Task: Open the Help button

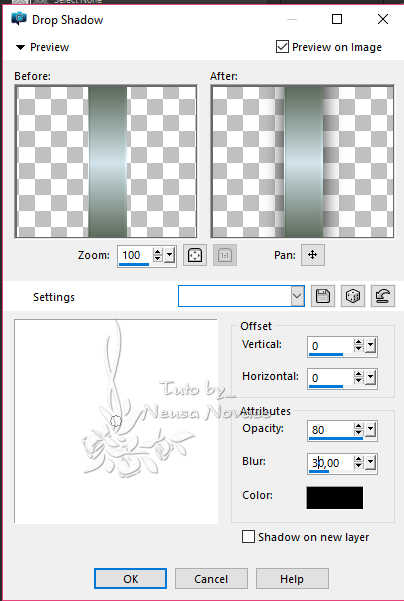Action: click(x=292, y=579)
